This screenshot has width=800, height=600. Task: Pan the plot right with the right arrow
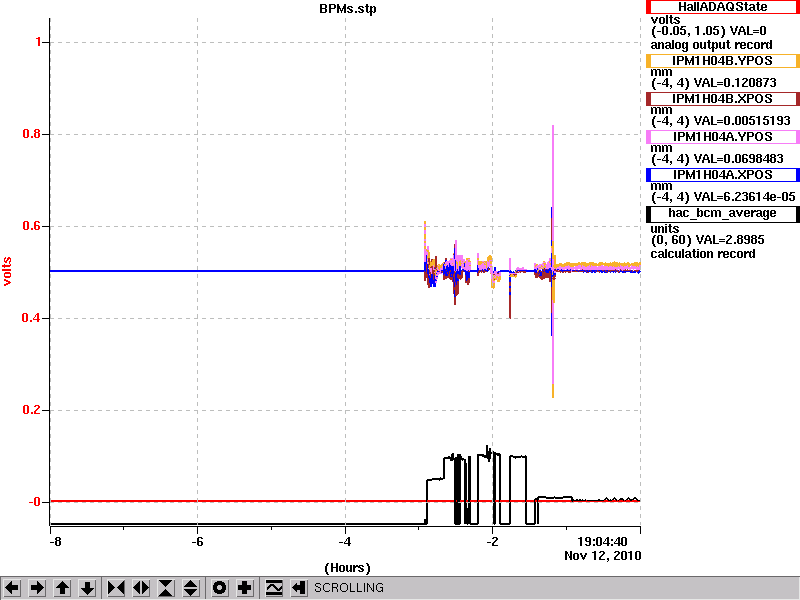(37, 588)
